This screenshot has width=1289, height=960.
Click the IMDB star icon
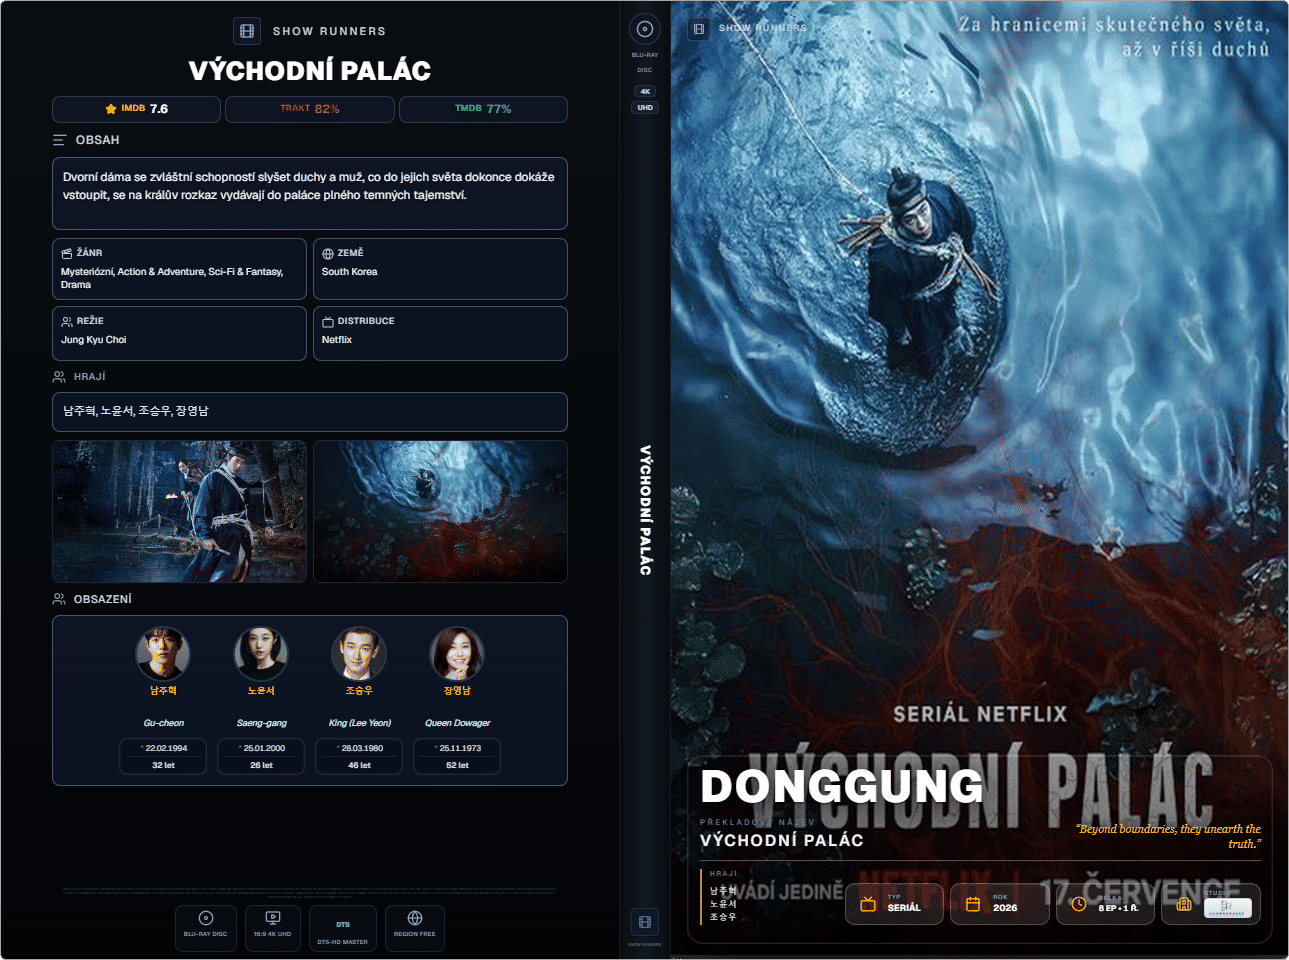click(x=111, y=109)
